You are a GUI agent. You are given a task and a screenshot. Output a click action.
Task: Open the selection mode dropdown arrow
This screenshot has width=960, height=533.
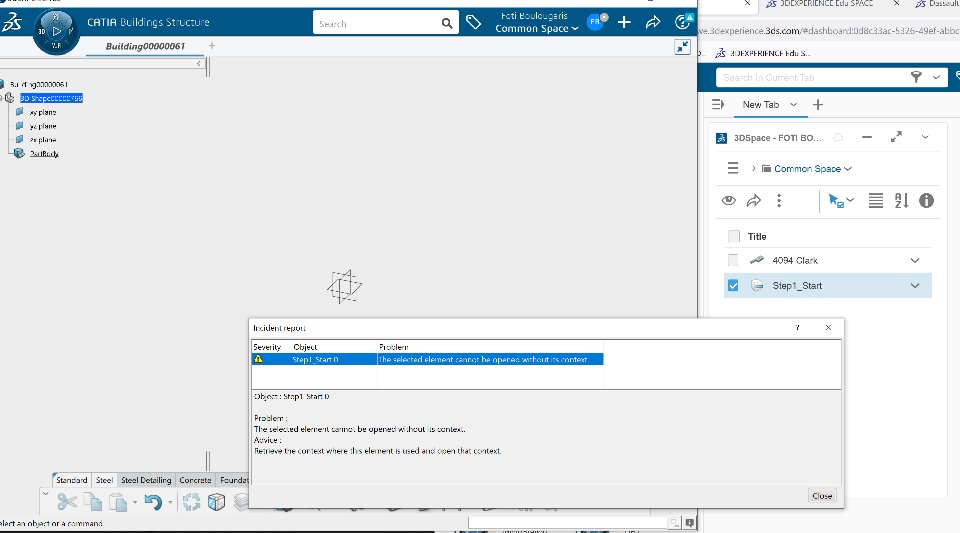(850, 199)
